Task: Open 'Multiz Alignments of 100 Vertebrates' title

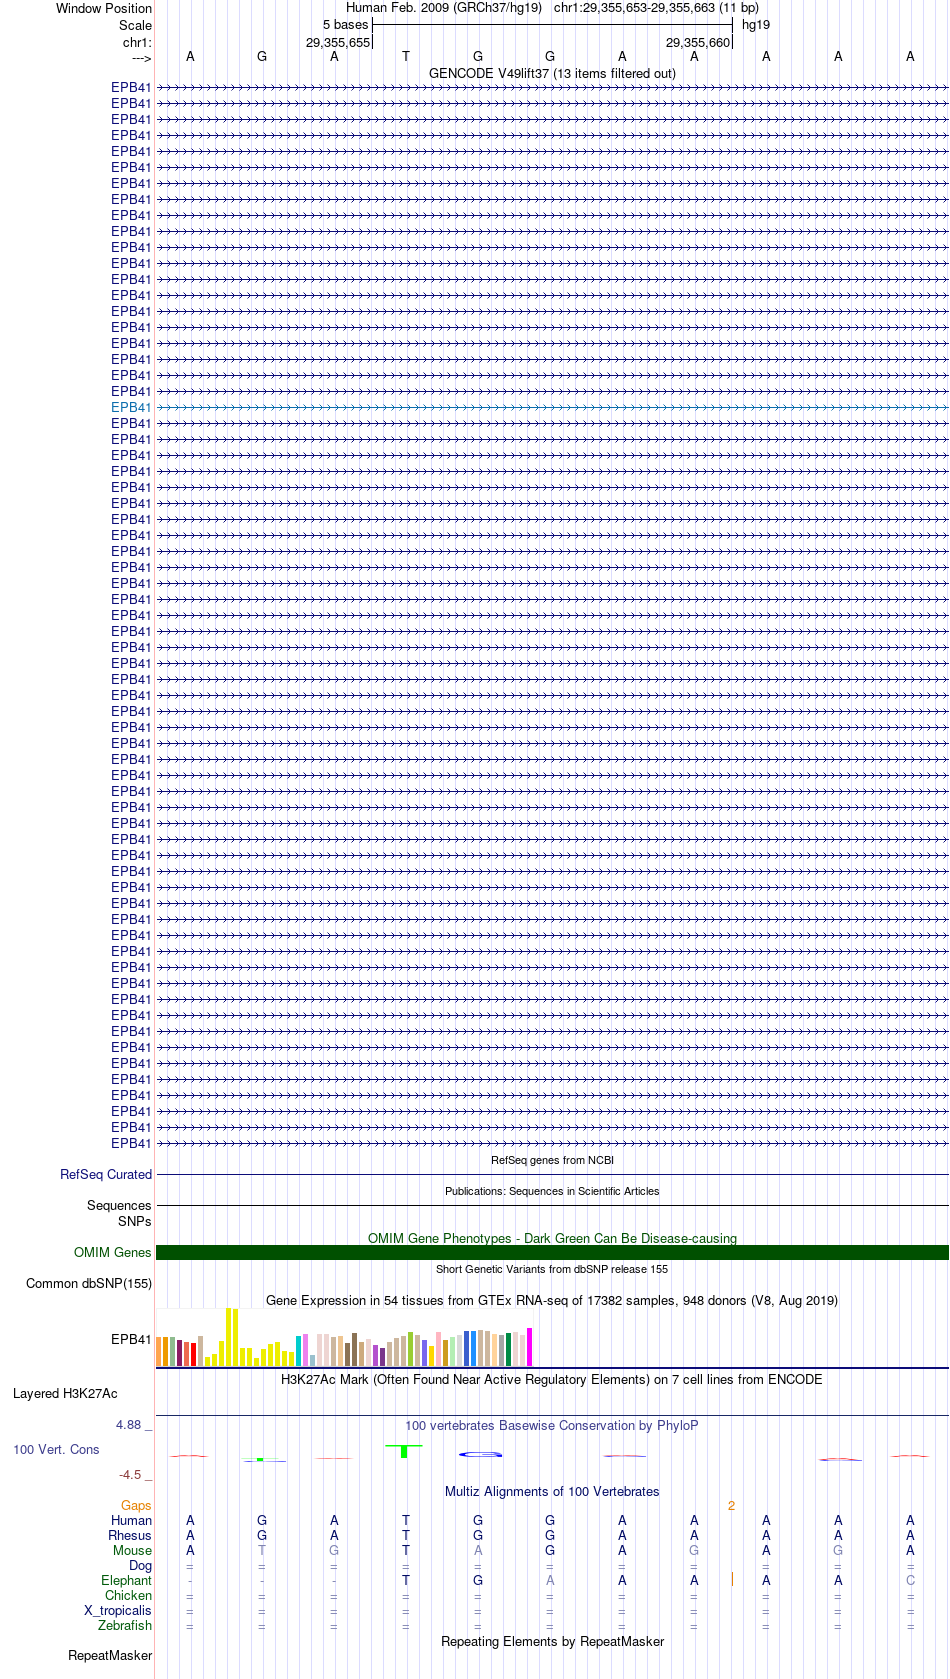Action: (552, 1491)
